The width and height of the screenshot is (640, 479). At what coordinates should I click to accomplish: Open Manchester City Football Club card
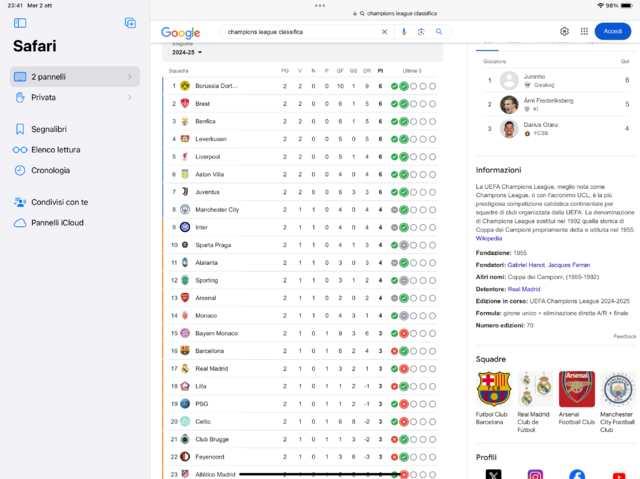pos(618,402)
